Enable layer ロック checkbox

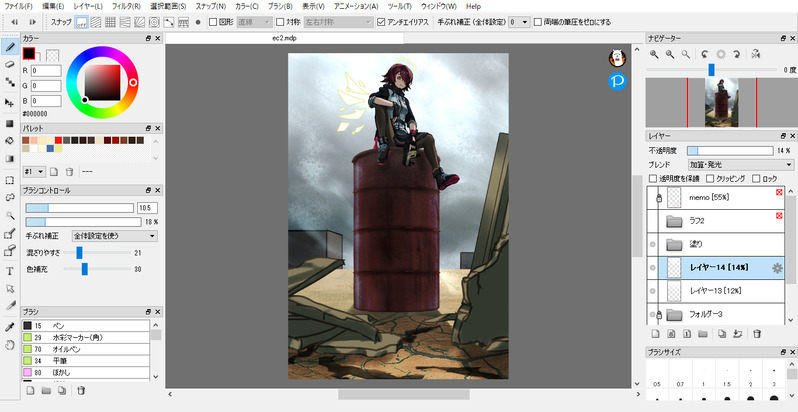pyautogui.click(x=756, y=179)
